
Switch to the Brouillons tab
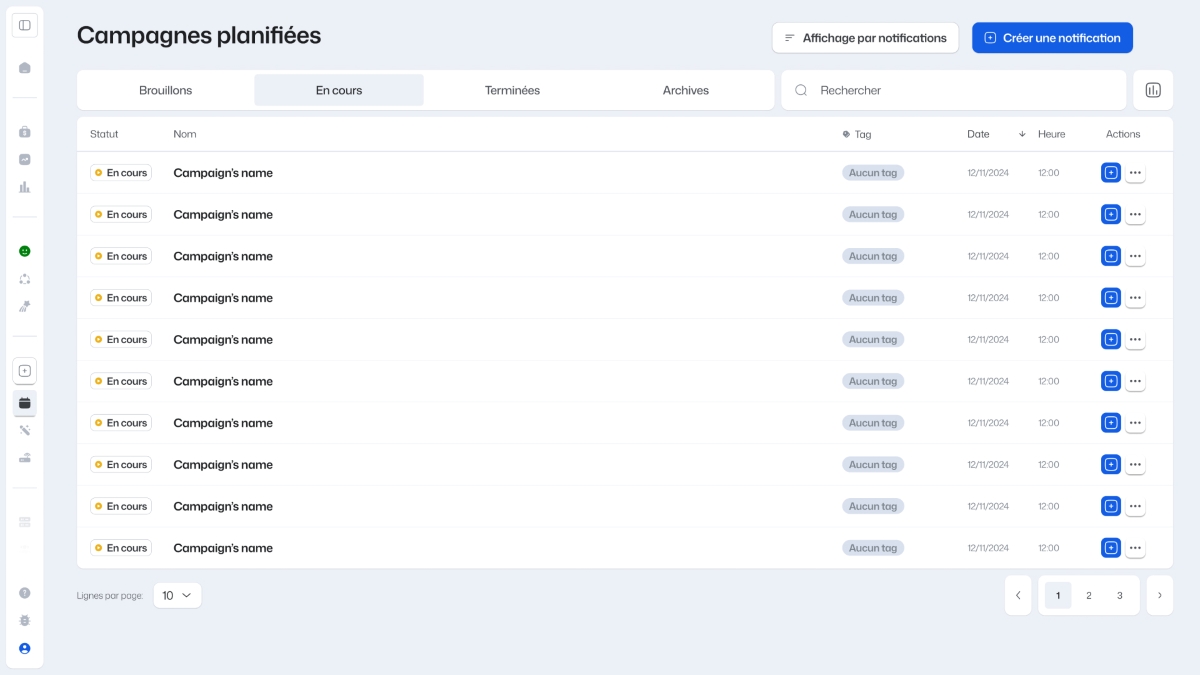click(166, 90)
